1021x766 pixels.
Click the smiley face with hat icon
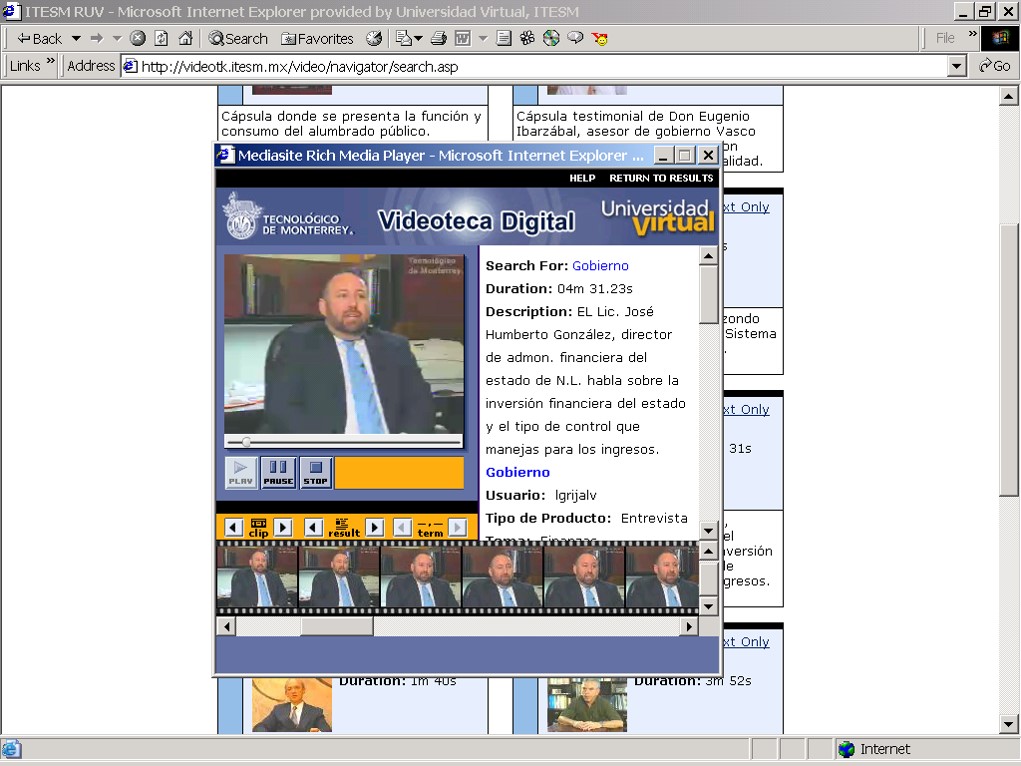coord(600,38)
